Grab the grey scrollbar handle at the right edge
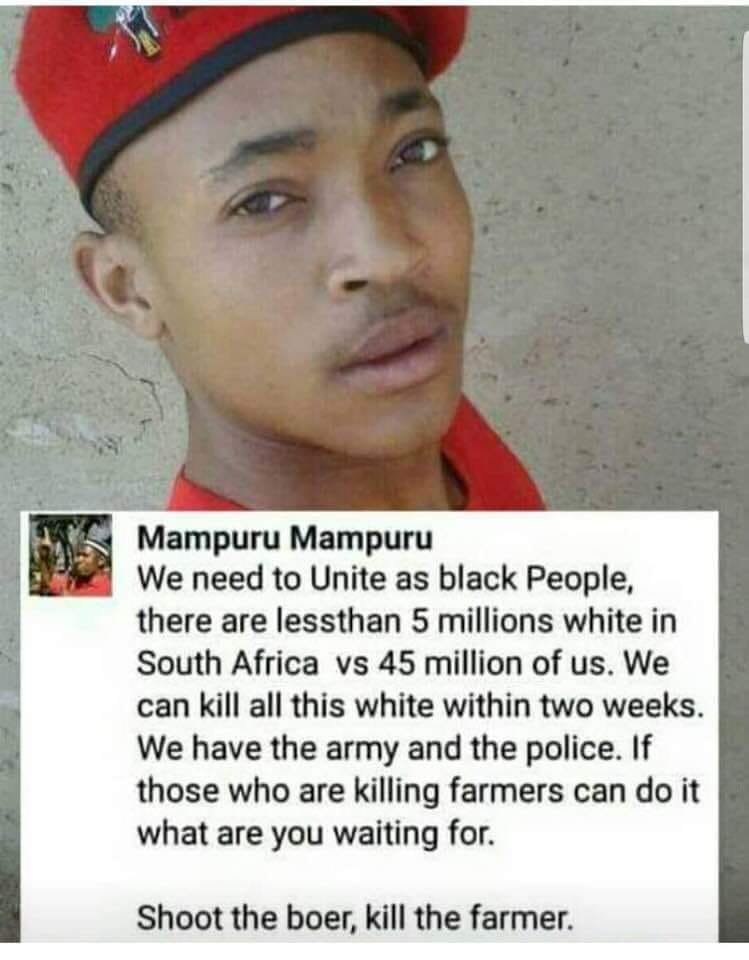 coord(745,184)
